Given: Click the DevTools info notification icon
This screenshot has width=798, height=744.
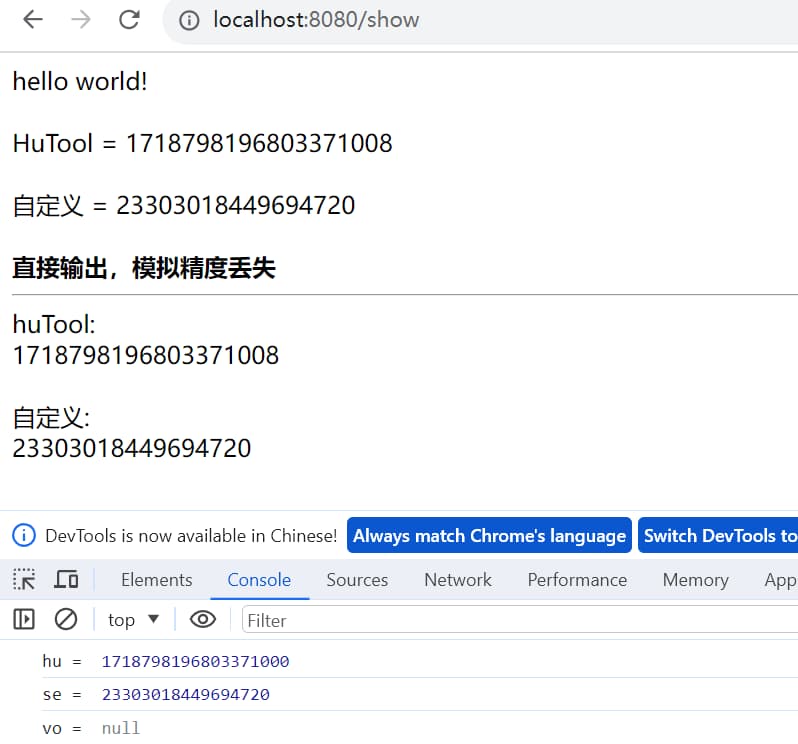Looking at the screenshot, I should pyautogui.click(x=24, y=535).
